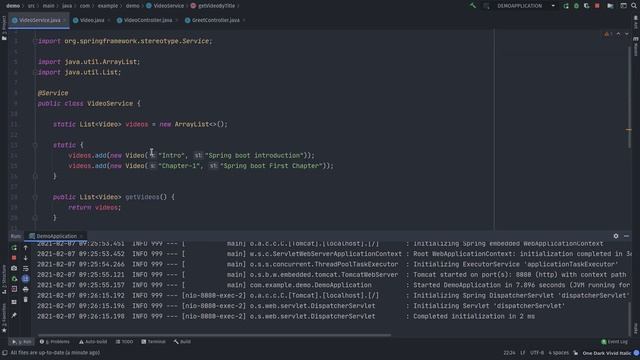Collapse the getVideos method fold marker

pyautogui.click(x=35, y=197)
